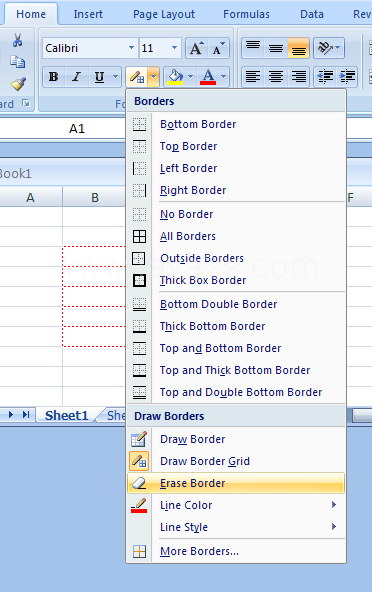
Task: Open the Borders dropdown arrow
Action: tap(153, 77)
